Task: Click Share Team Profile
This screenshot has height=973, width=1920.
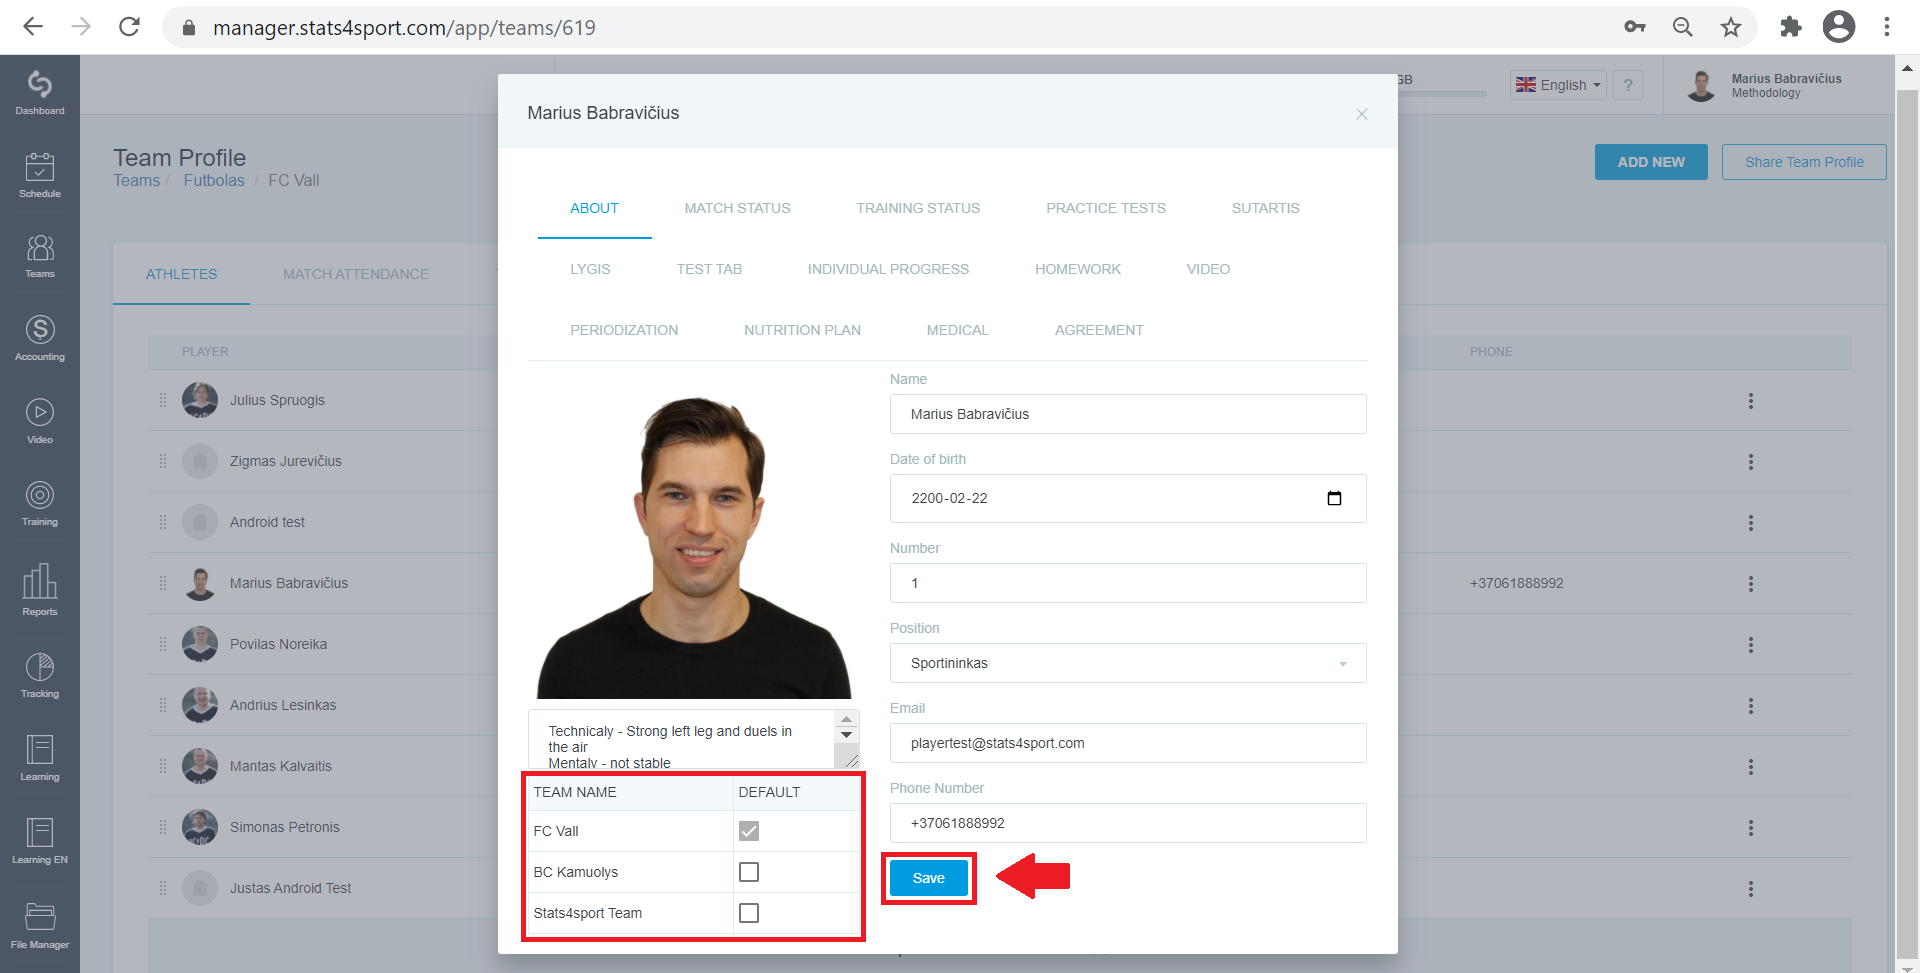Action: [1804, 162]
